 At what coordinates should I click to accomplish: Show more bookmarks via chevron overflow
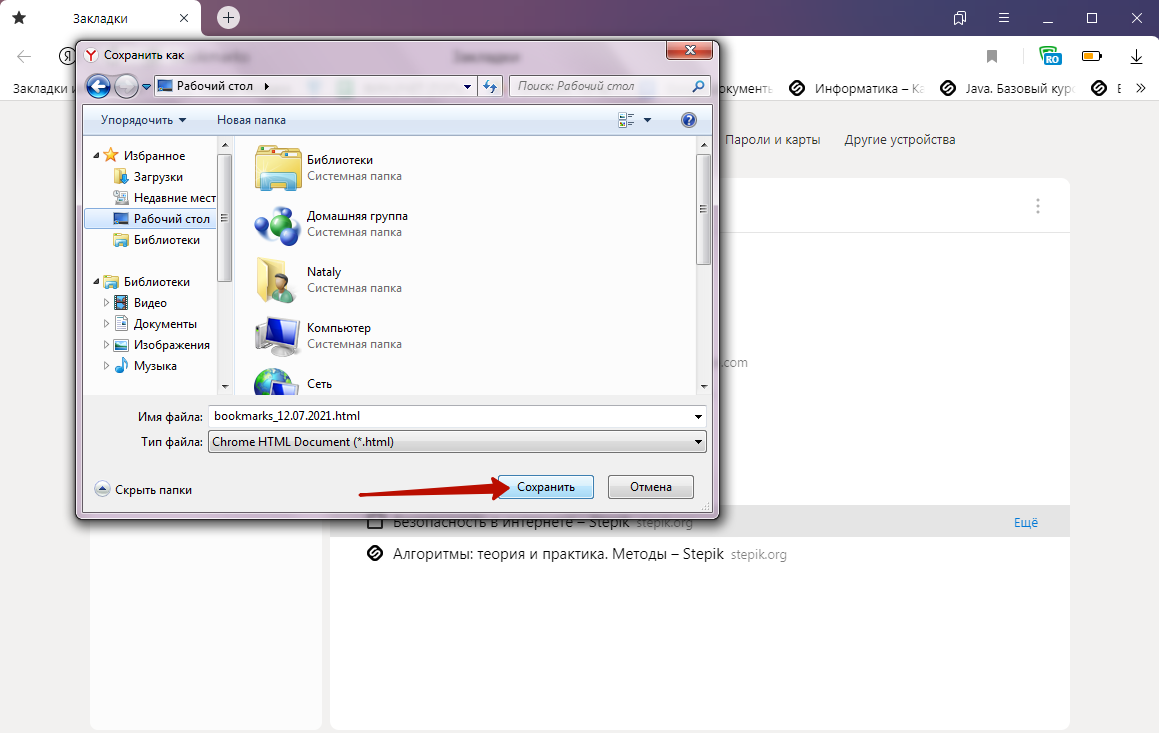(x=1141, y=89)
